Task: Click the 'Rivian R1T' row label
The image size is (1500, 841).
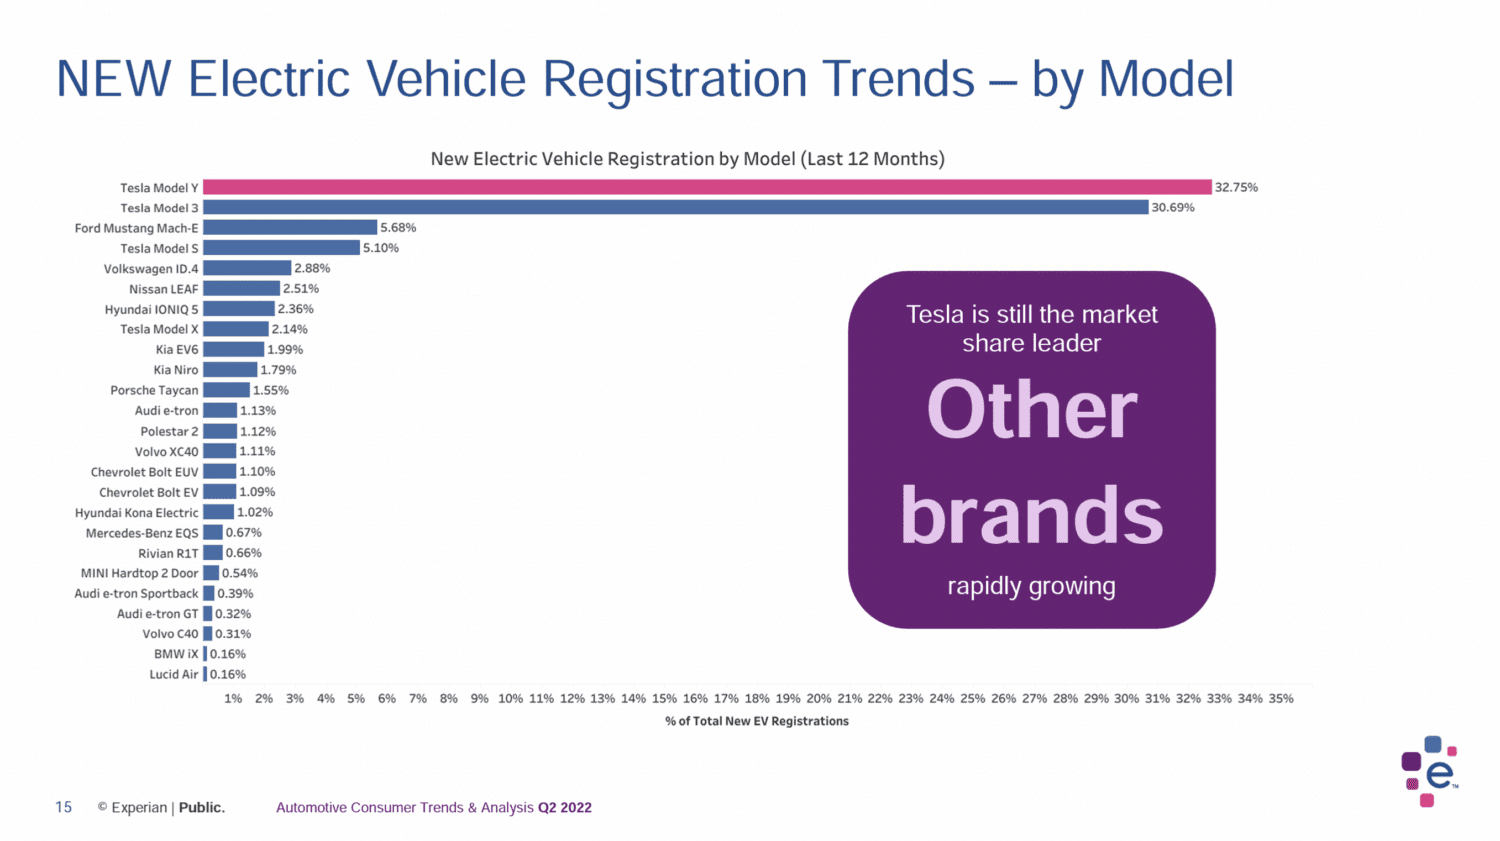Action: coord(168,553)
